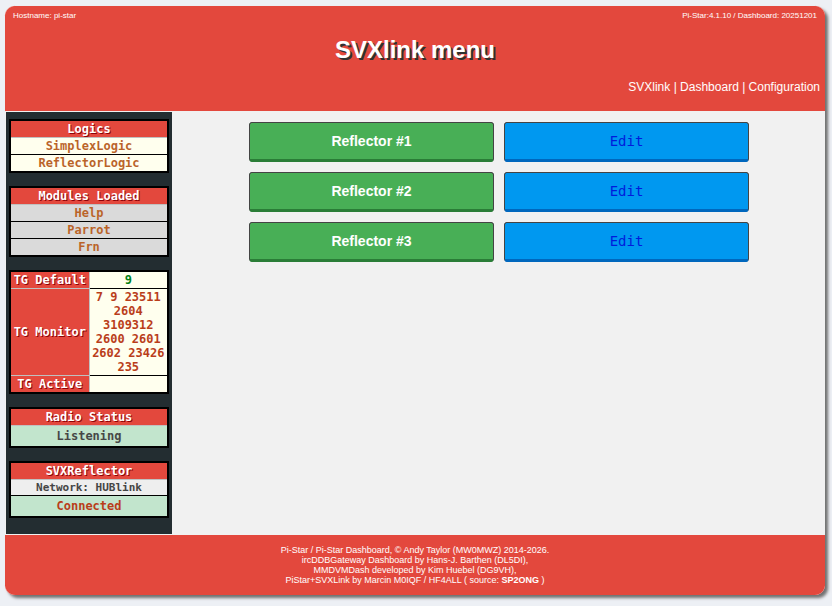
Task: Click the Frn module row
Action: [89, 247]
